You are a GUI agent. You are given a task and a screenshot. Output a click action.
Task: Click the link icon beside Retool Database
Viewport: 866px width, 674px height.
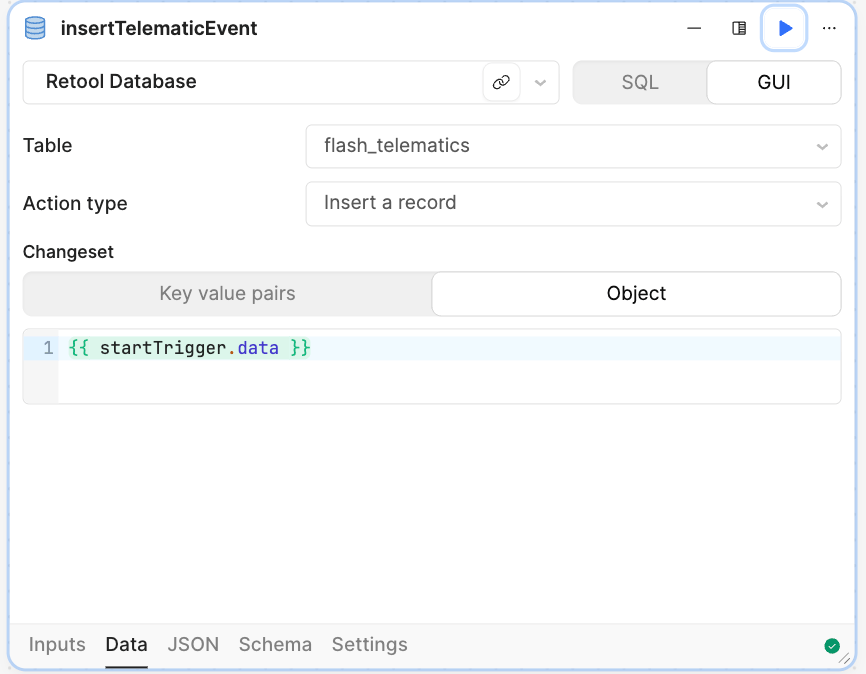point(502,82)
